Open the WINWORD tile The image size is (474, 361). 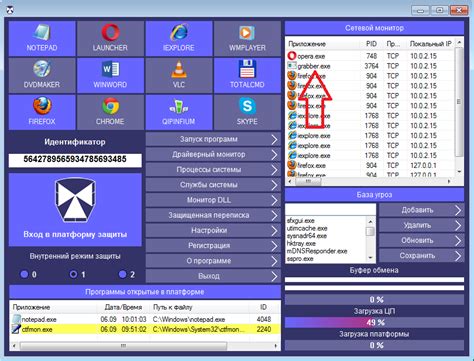110,75
